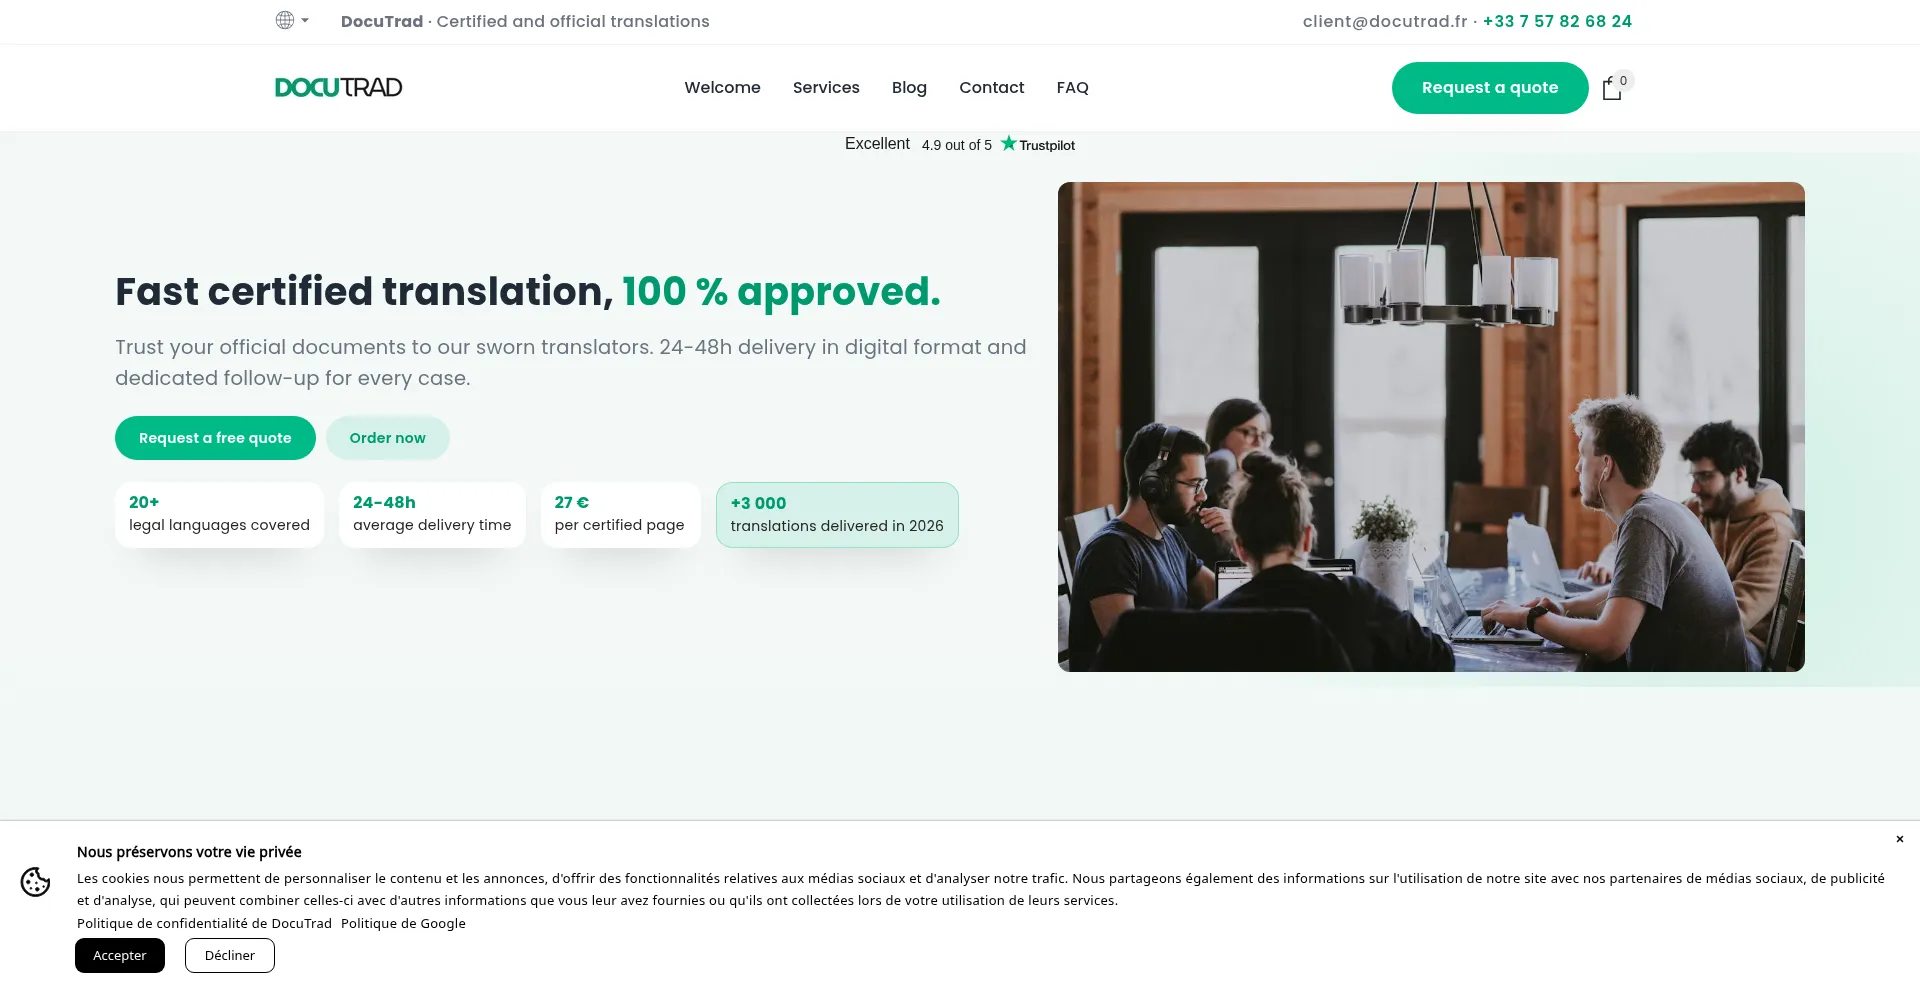Image resolution: width=1920 pixels, height=993 pixels.
Task: Click the cart item count badge
Action: (1623, 80)
